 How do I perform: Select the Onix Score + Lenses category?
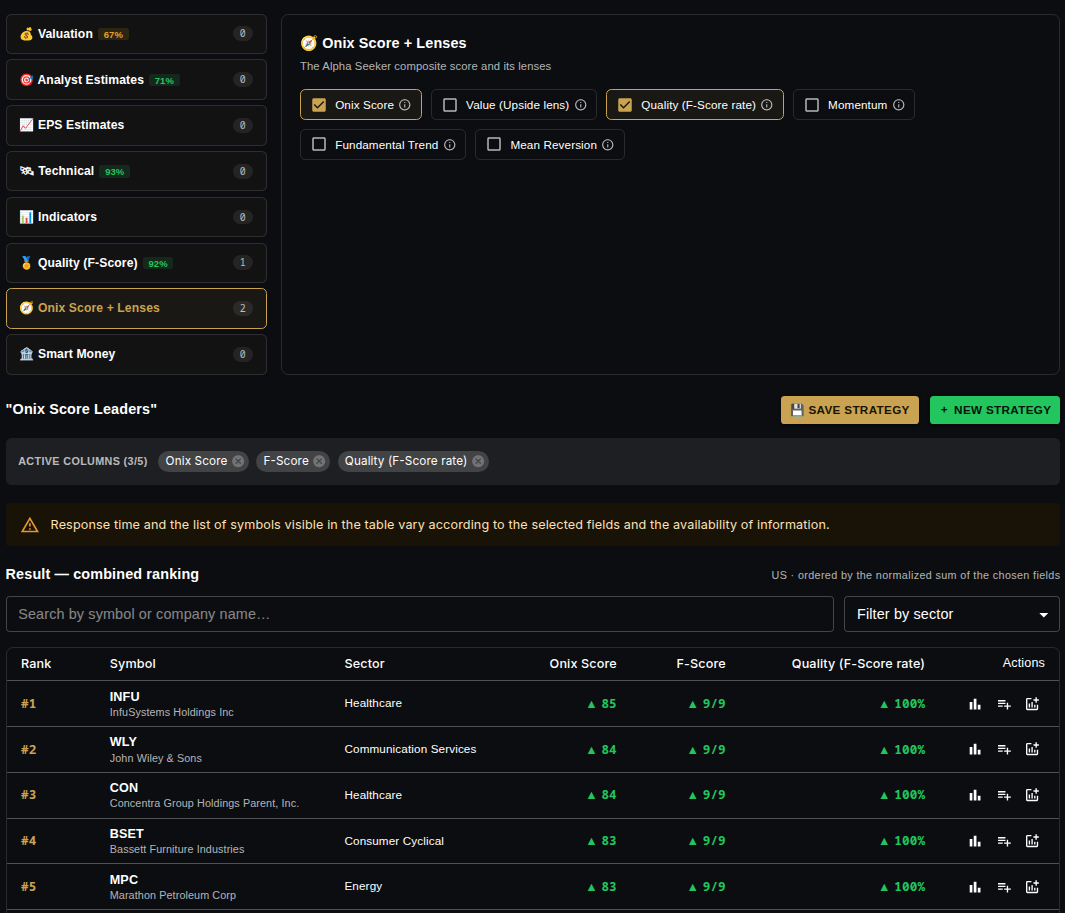(x=137, y=308)
